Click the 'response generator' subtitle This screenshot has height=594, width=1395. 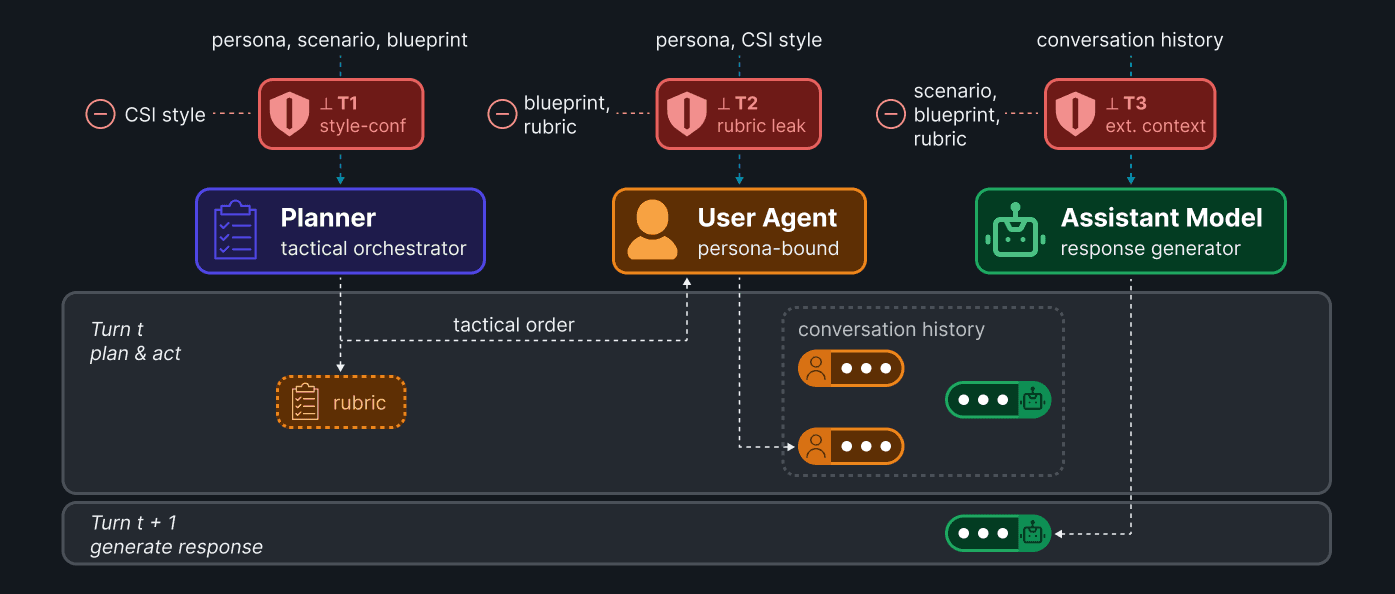click(1151, 248)
